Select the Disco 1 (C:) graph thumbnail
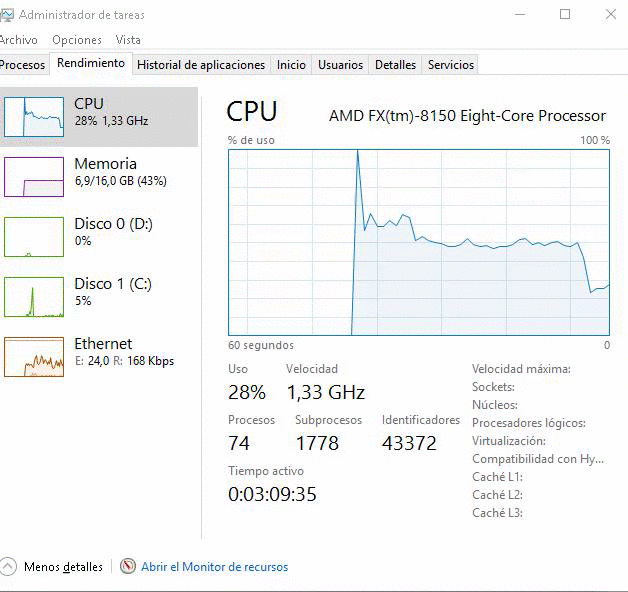The width and height of the screenshot is (628, 592). pos(34,296)
